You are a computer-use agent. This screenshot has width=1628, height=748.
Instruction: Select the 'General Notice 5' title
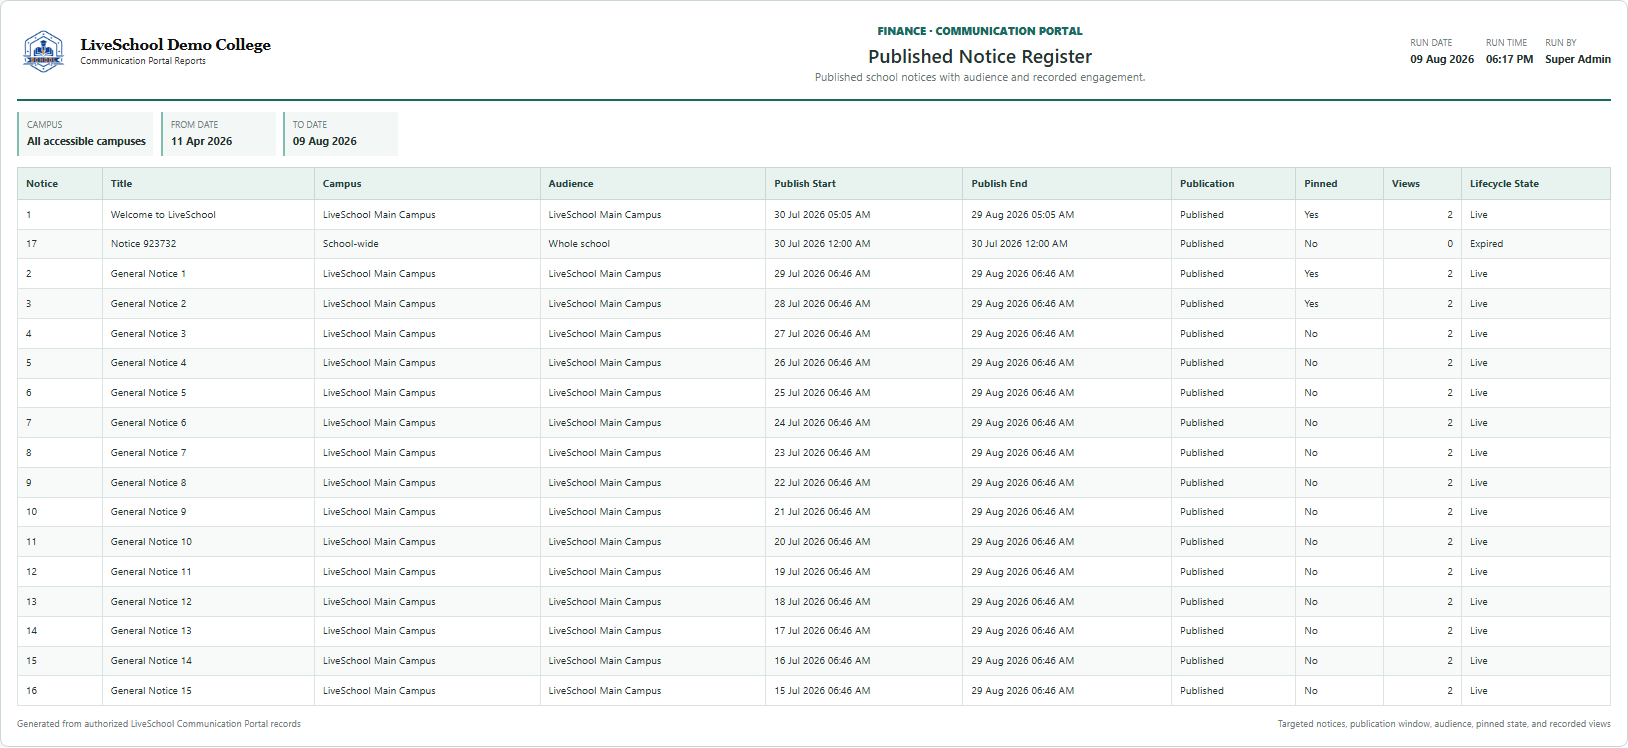pos(148,393)
